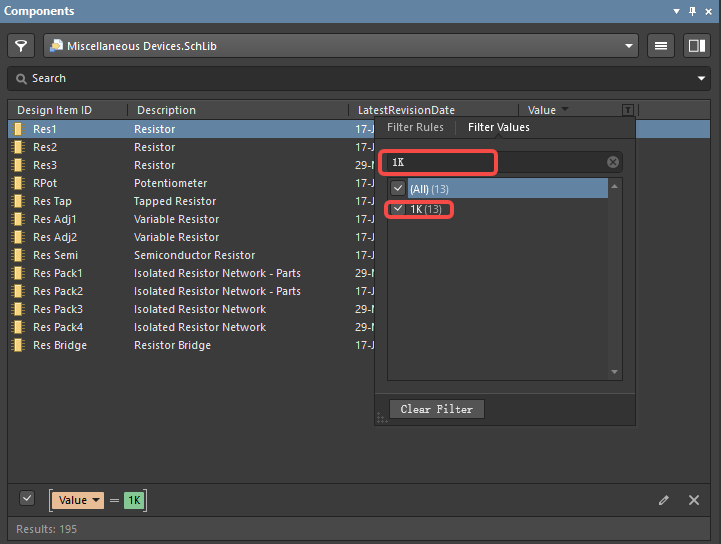Viewport: 721px width, 544px height.
Task: Click the filter list scrollbar down arrow
Action: click(615, 372)
